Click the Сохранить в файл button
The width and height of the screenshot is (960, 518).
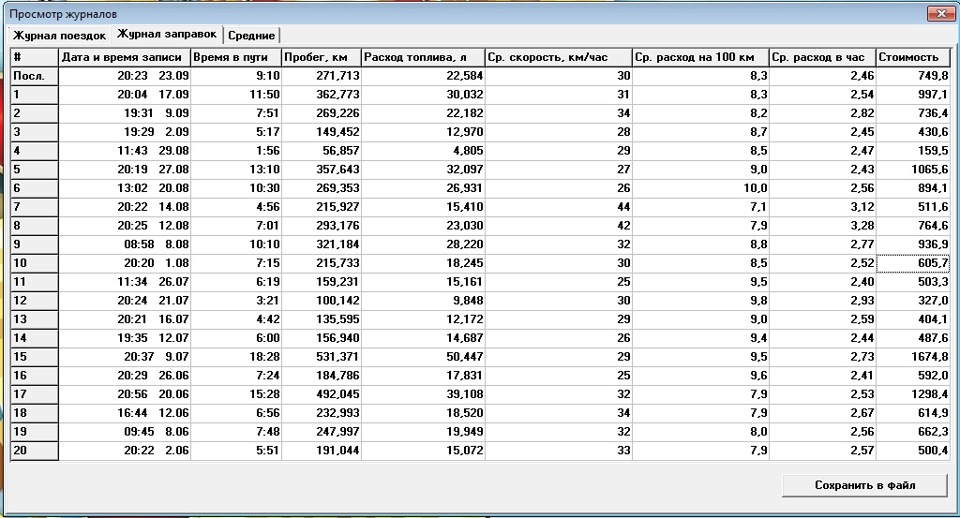click(864, 485)
